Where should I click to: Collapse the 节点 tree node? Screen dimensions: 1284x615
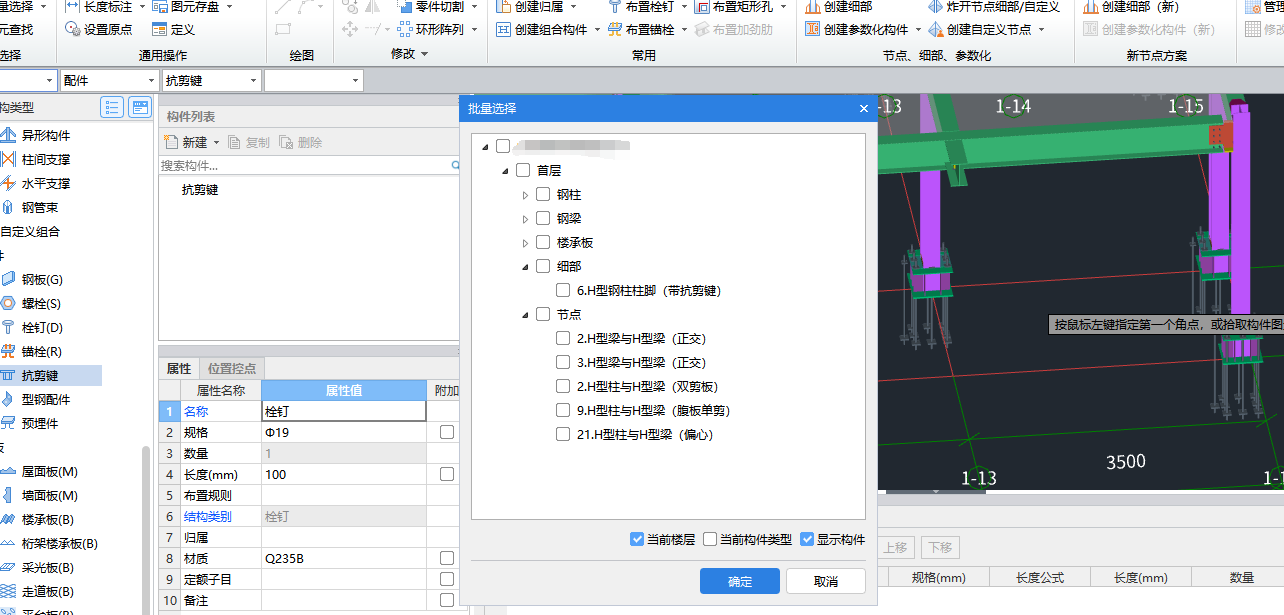click(526, 315)
